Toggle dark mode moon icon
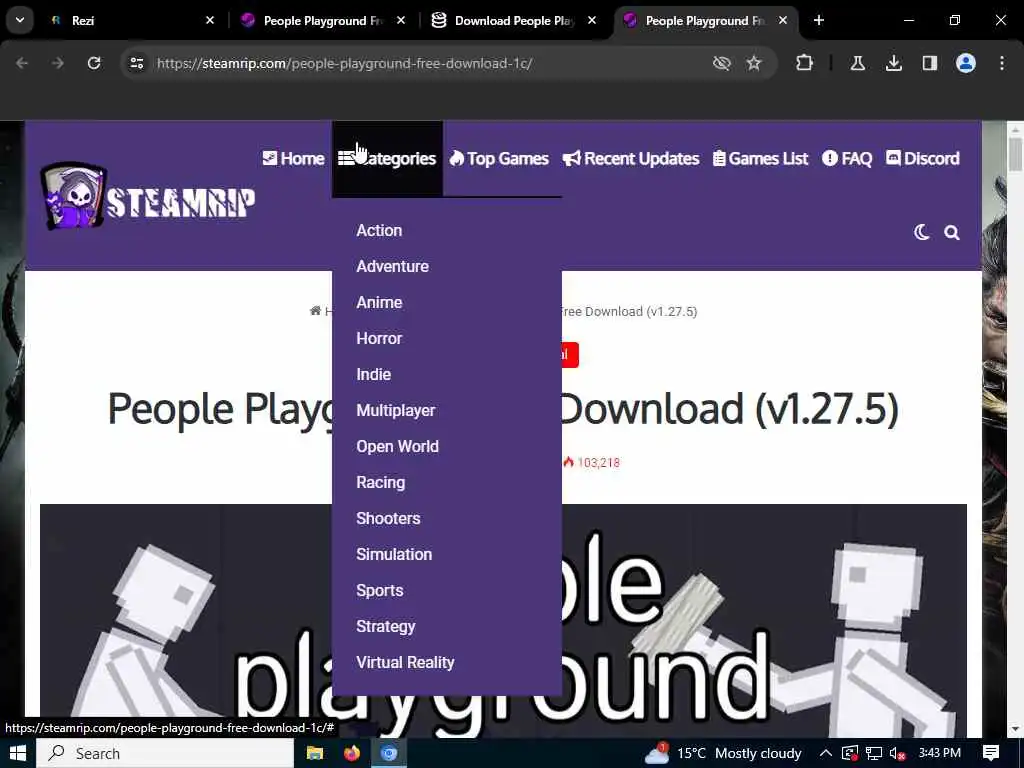 click(921, 232)
